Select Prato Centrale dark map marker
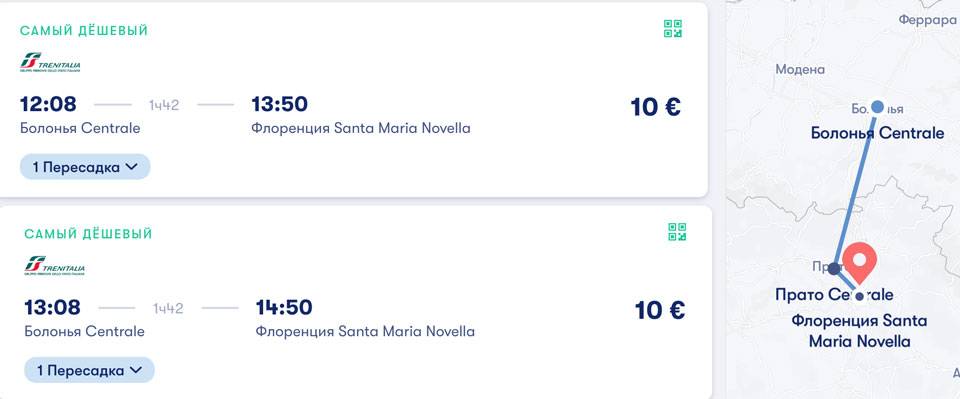Image resolution: width=960 pixels, height=399 pixels. (834, 268)
